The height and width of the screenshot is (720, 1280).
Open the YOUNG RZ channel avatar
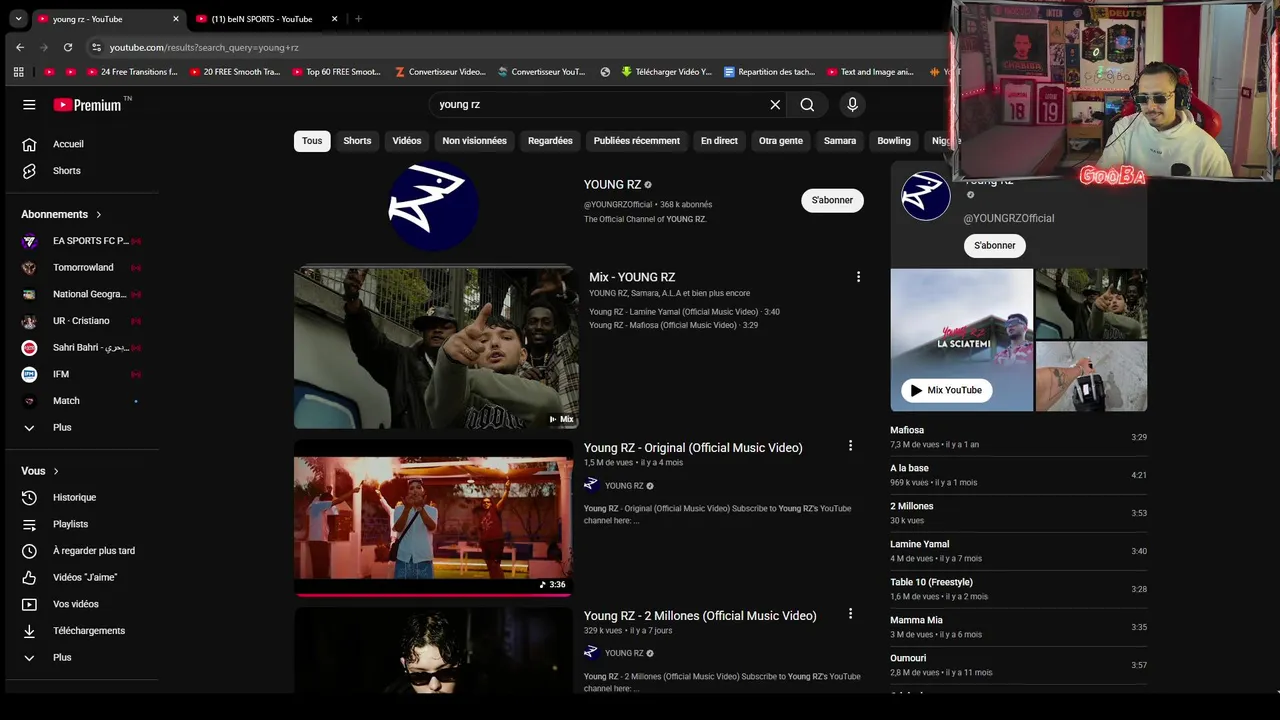point(433,204)
